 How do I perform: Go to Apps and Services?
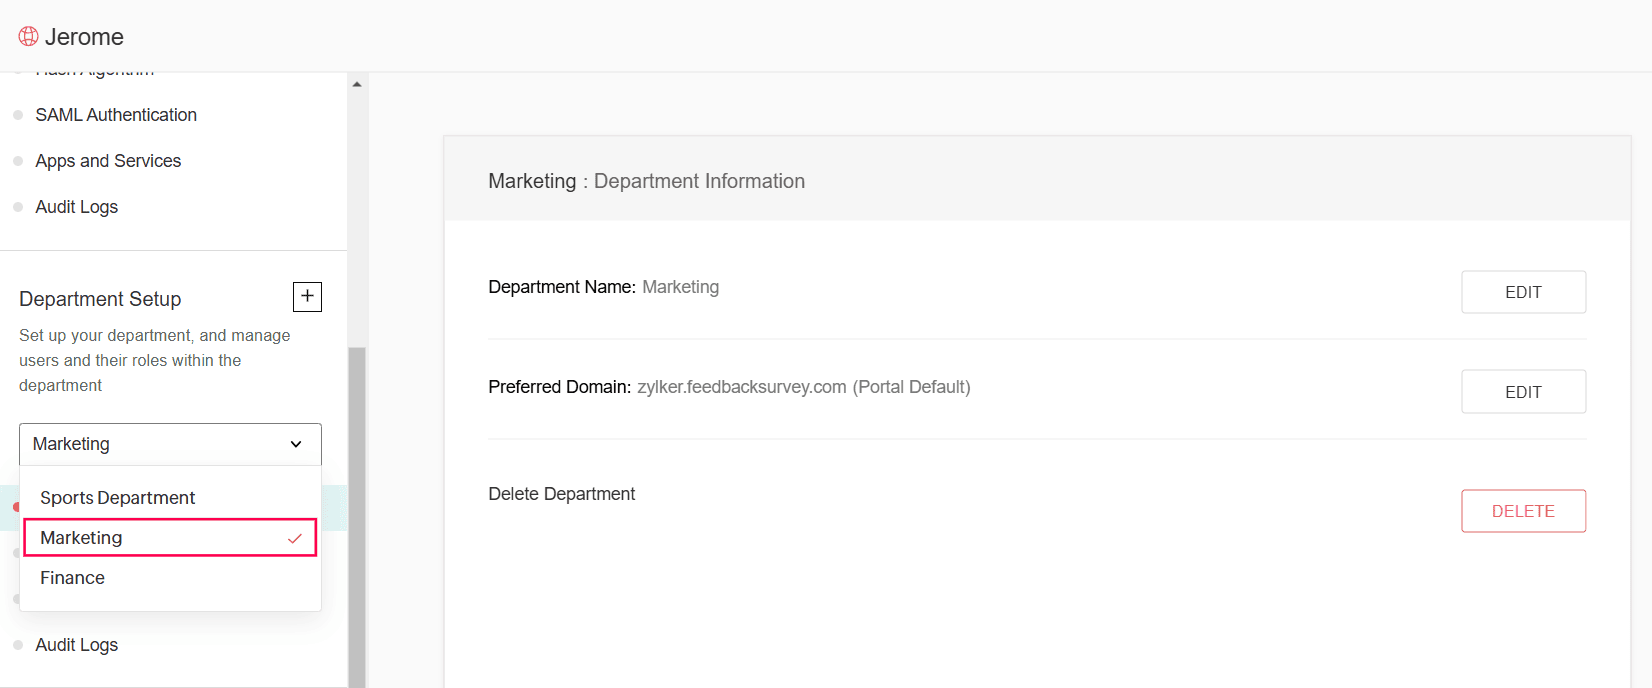(108, 161)
